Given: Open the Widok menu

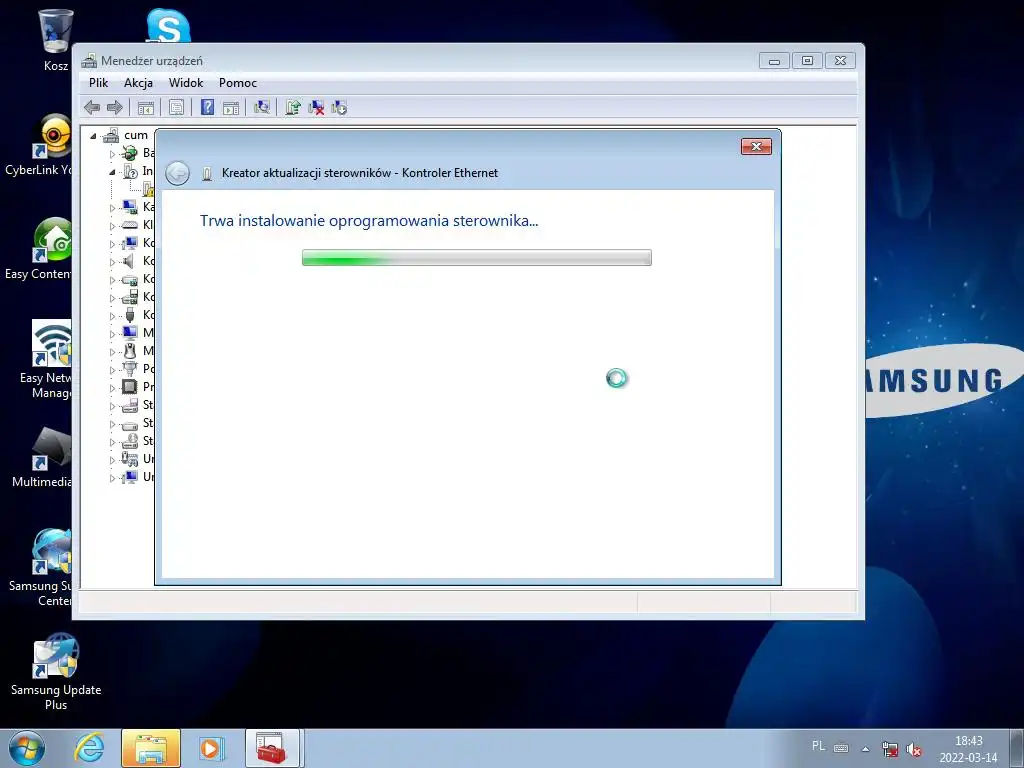Looking at the screenshot, I should (x=185, y=83).
